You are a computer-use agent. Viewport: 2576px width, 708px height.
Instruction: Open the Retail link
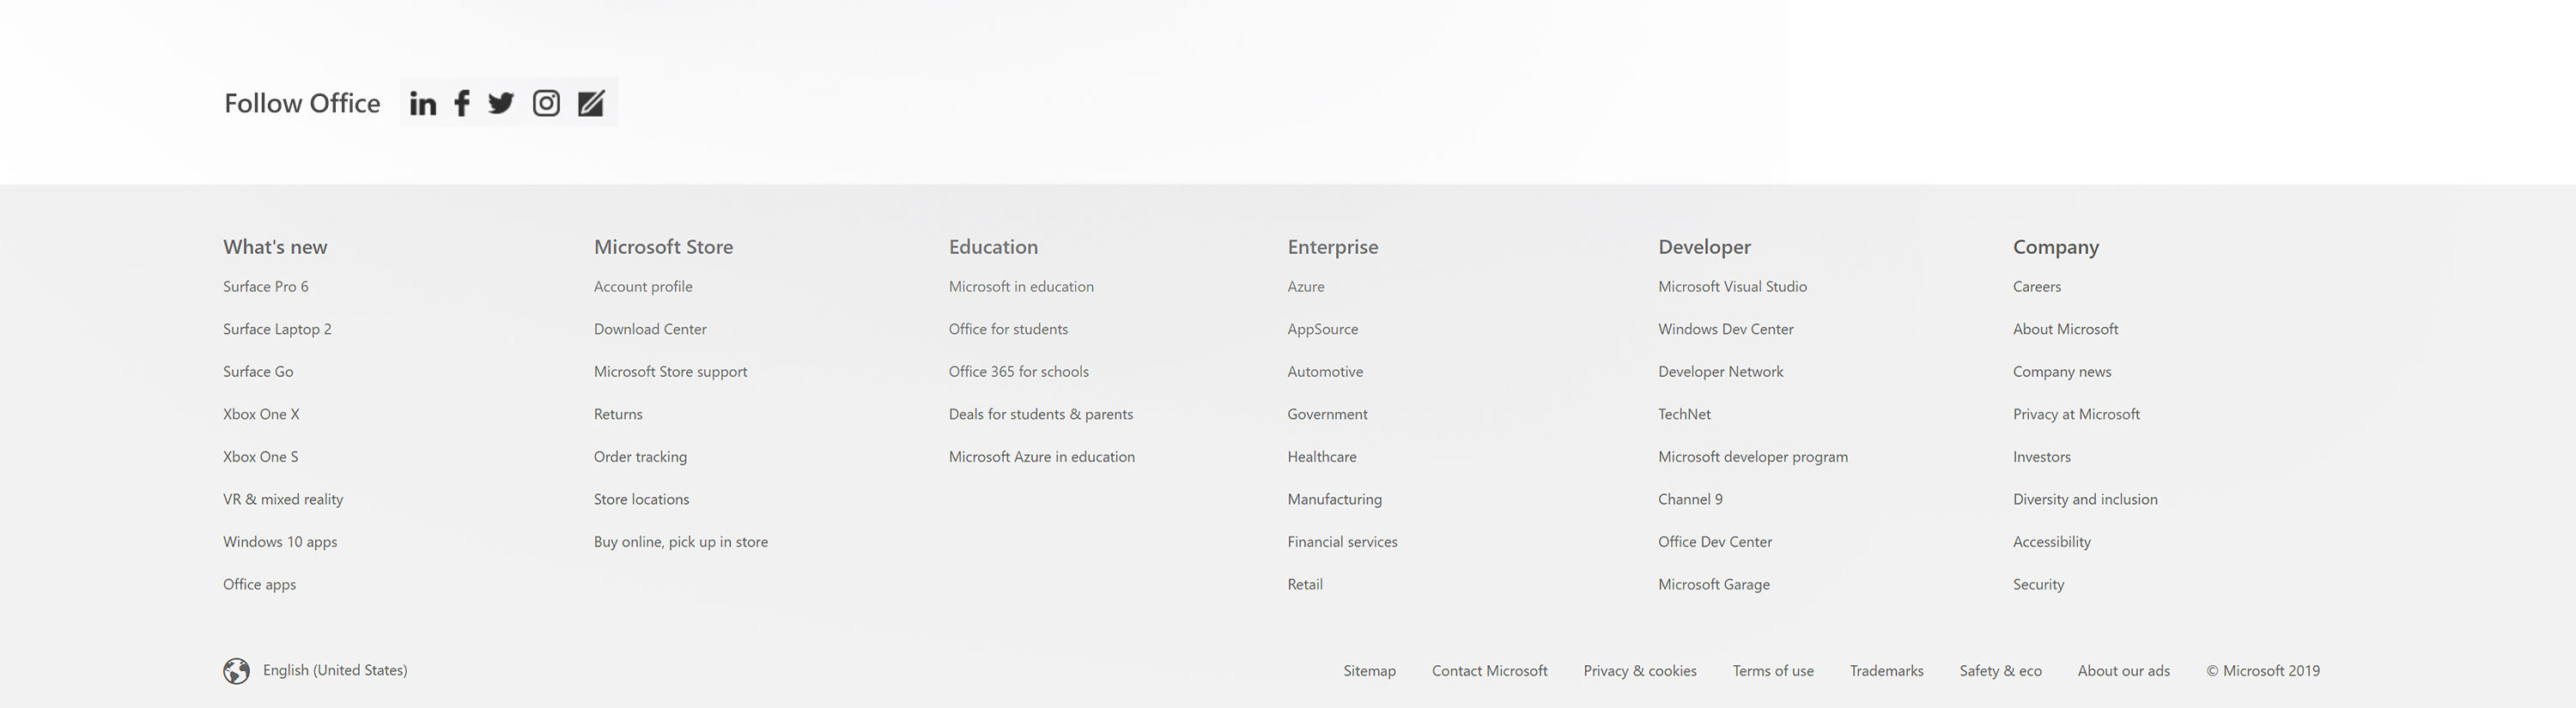(1305, 584)
